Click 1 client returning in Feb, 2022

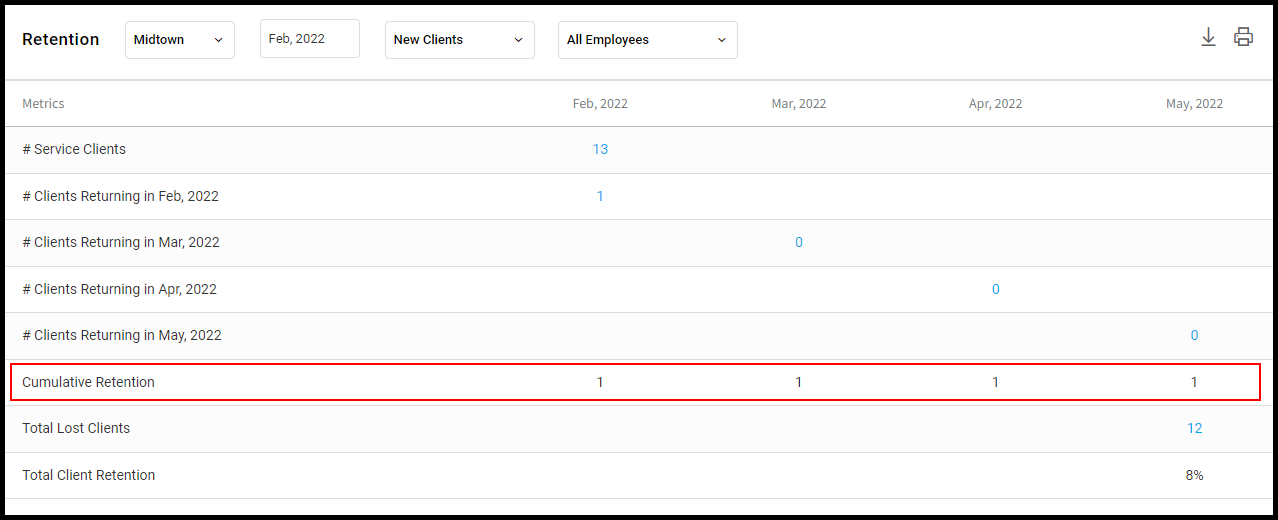pyautogui.click(x=600, y=196)
